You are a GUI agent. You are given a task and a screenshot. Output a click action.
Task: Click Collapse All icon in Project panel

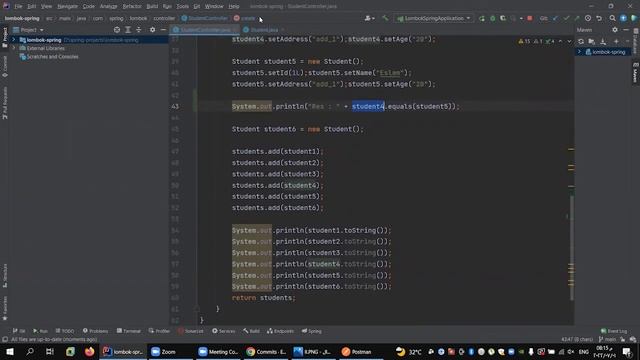(x=139, y=30)
